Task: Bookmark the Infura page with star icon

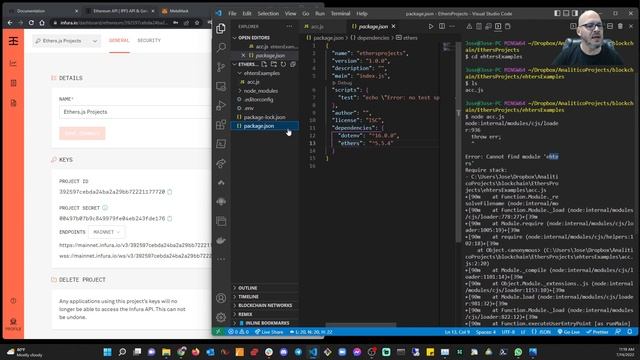Action: (x=197, y=23)
